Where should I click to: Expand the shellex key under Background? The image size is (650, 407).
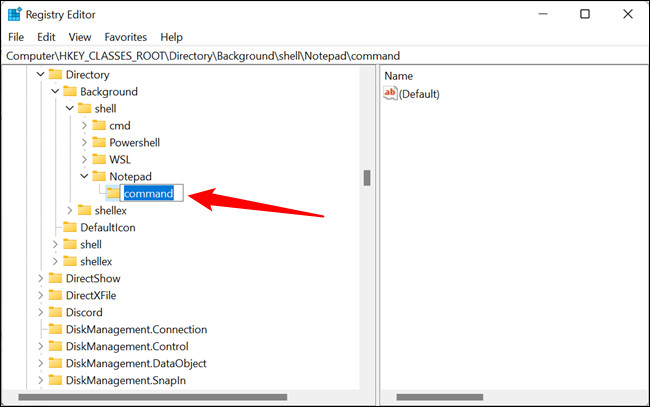[x=70, y=211]
